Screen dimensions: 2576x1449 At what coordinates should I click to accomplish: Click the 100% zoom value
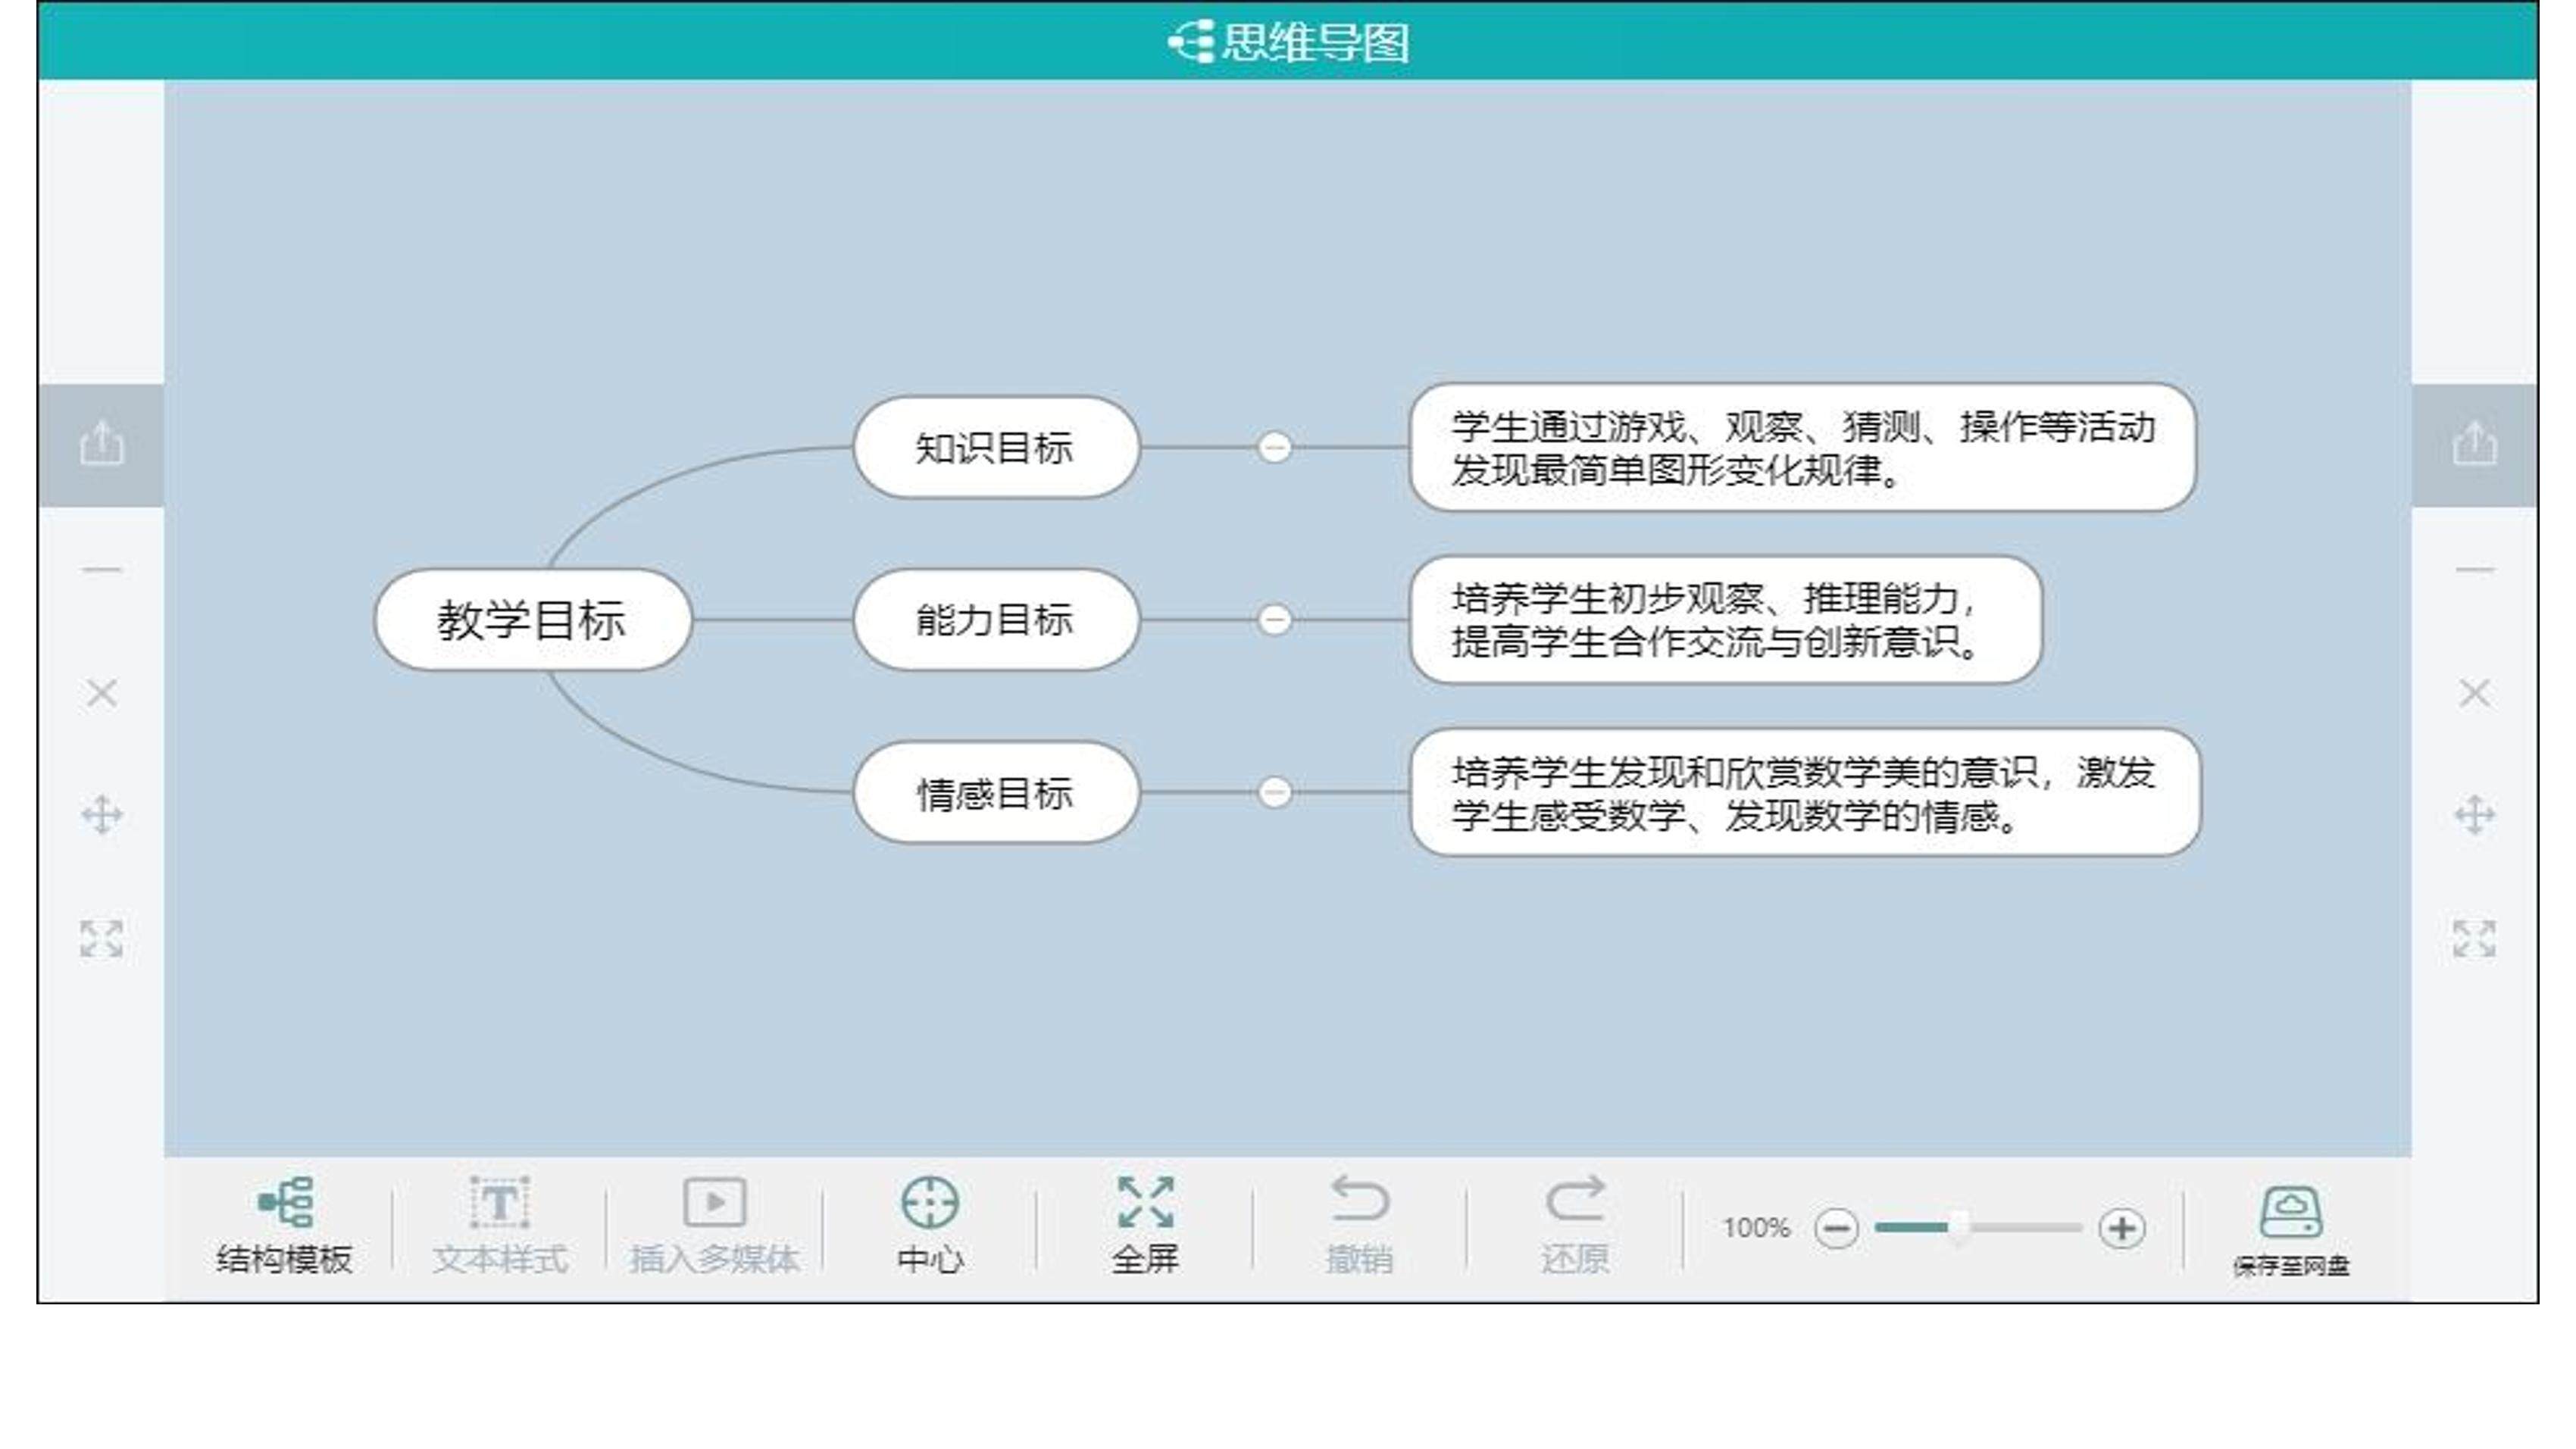(x=1756, y=1227)
